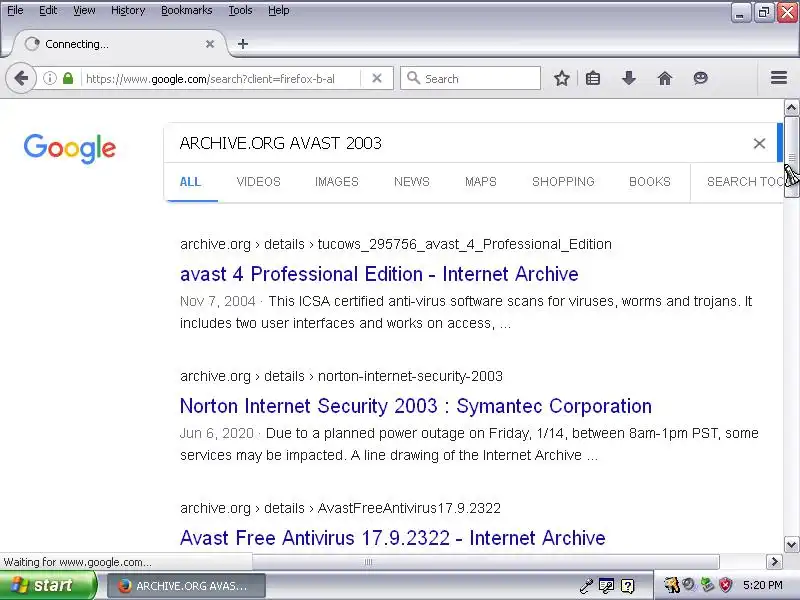Open site information via the info icon
This screenshot has height=600, width=800.
49,78
